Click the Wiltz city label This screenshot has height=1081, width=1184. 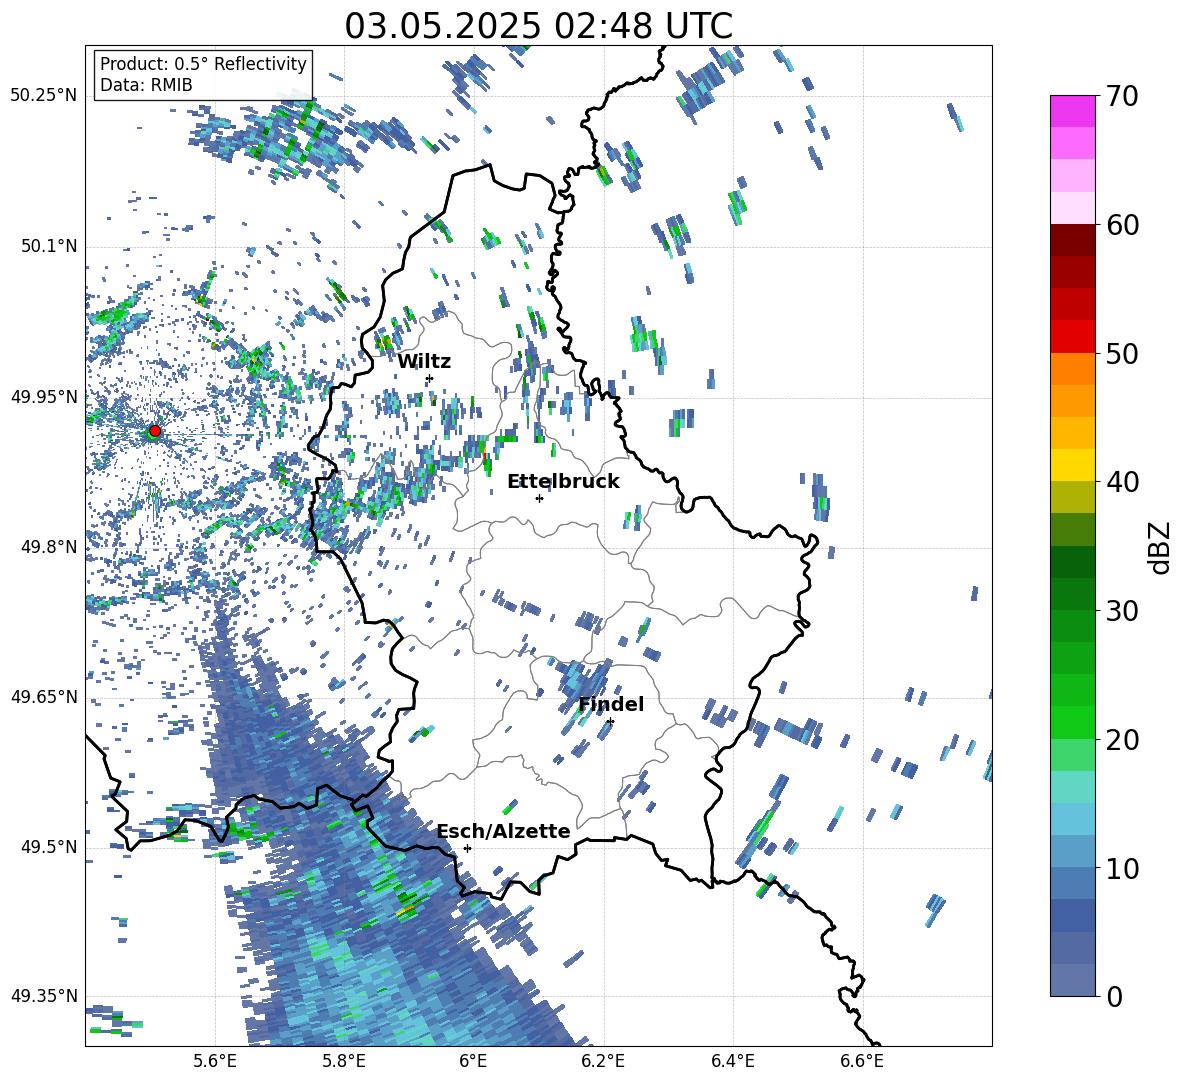pos(424,362)
